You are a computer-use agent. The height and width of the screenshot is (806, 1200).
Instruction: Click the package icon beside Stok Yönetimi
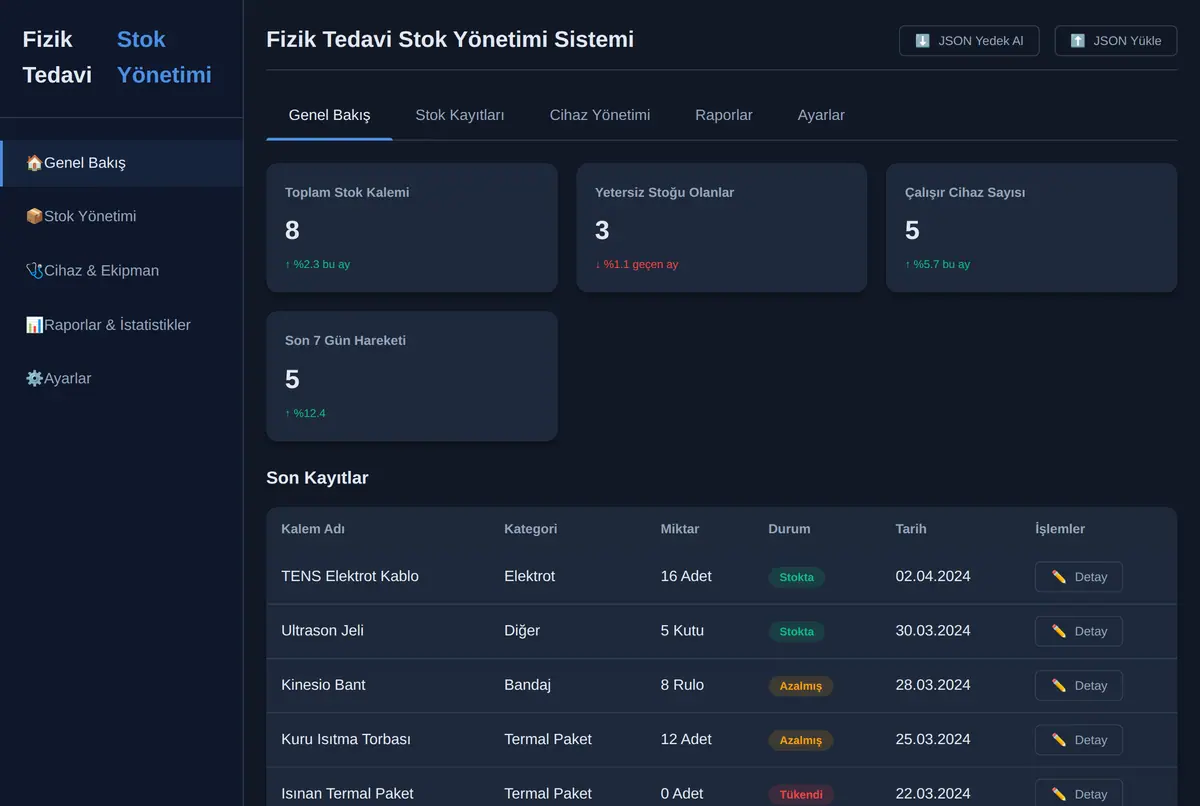(34, 217)
